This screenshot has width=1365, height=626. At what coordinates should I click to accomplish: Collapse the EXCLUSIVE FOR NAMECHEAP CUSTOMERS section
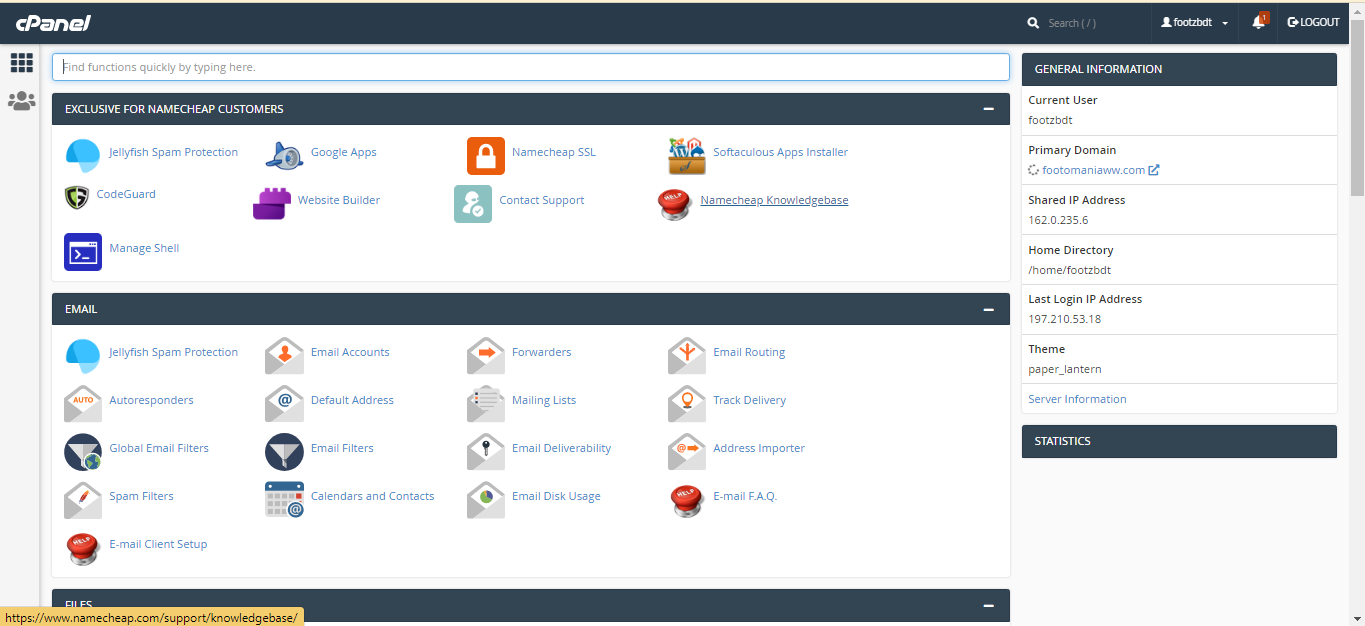(988, 108)
